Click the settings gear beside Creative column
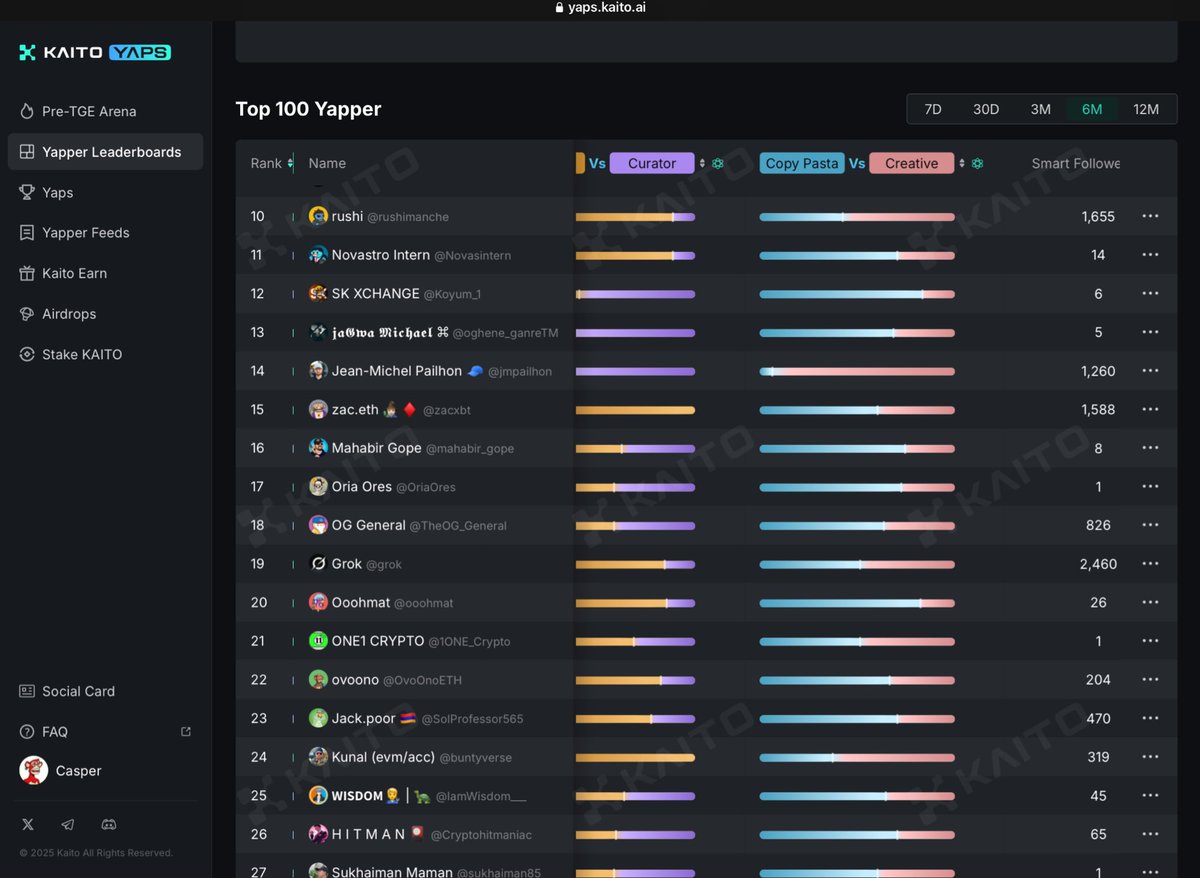Screen dimensions: 1200x878 [x=977, y=163]
